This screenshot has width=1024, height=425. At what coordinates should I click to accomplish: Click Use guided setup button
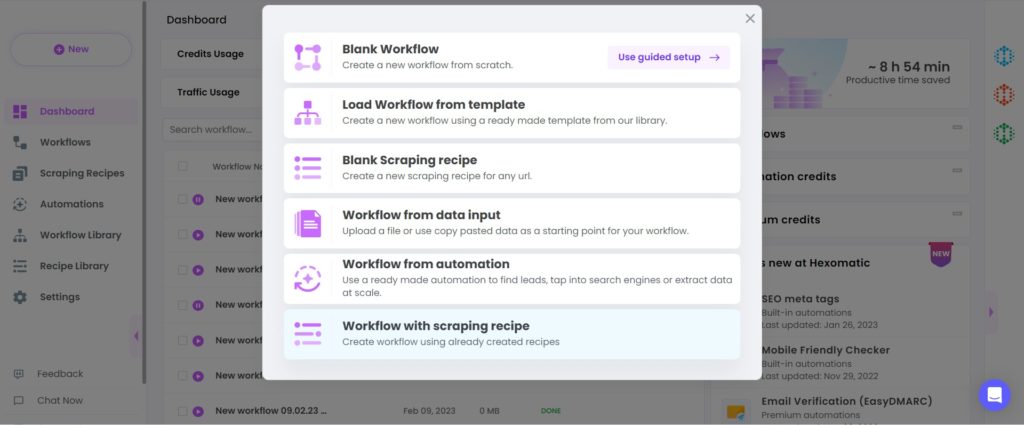point(669,57)
